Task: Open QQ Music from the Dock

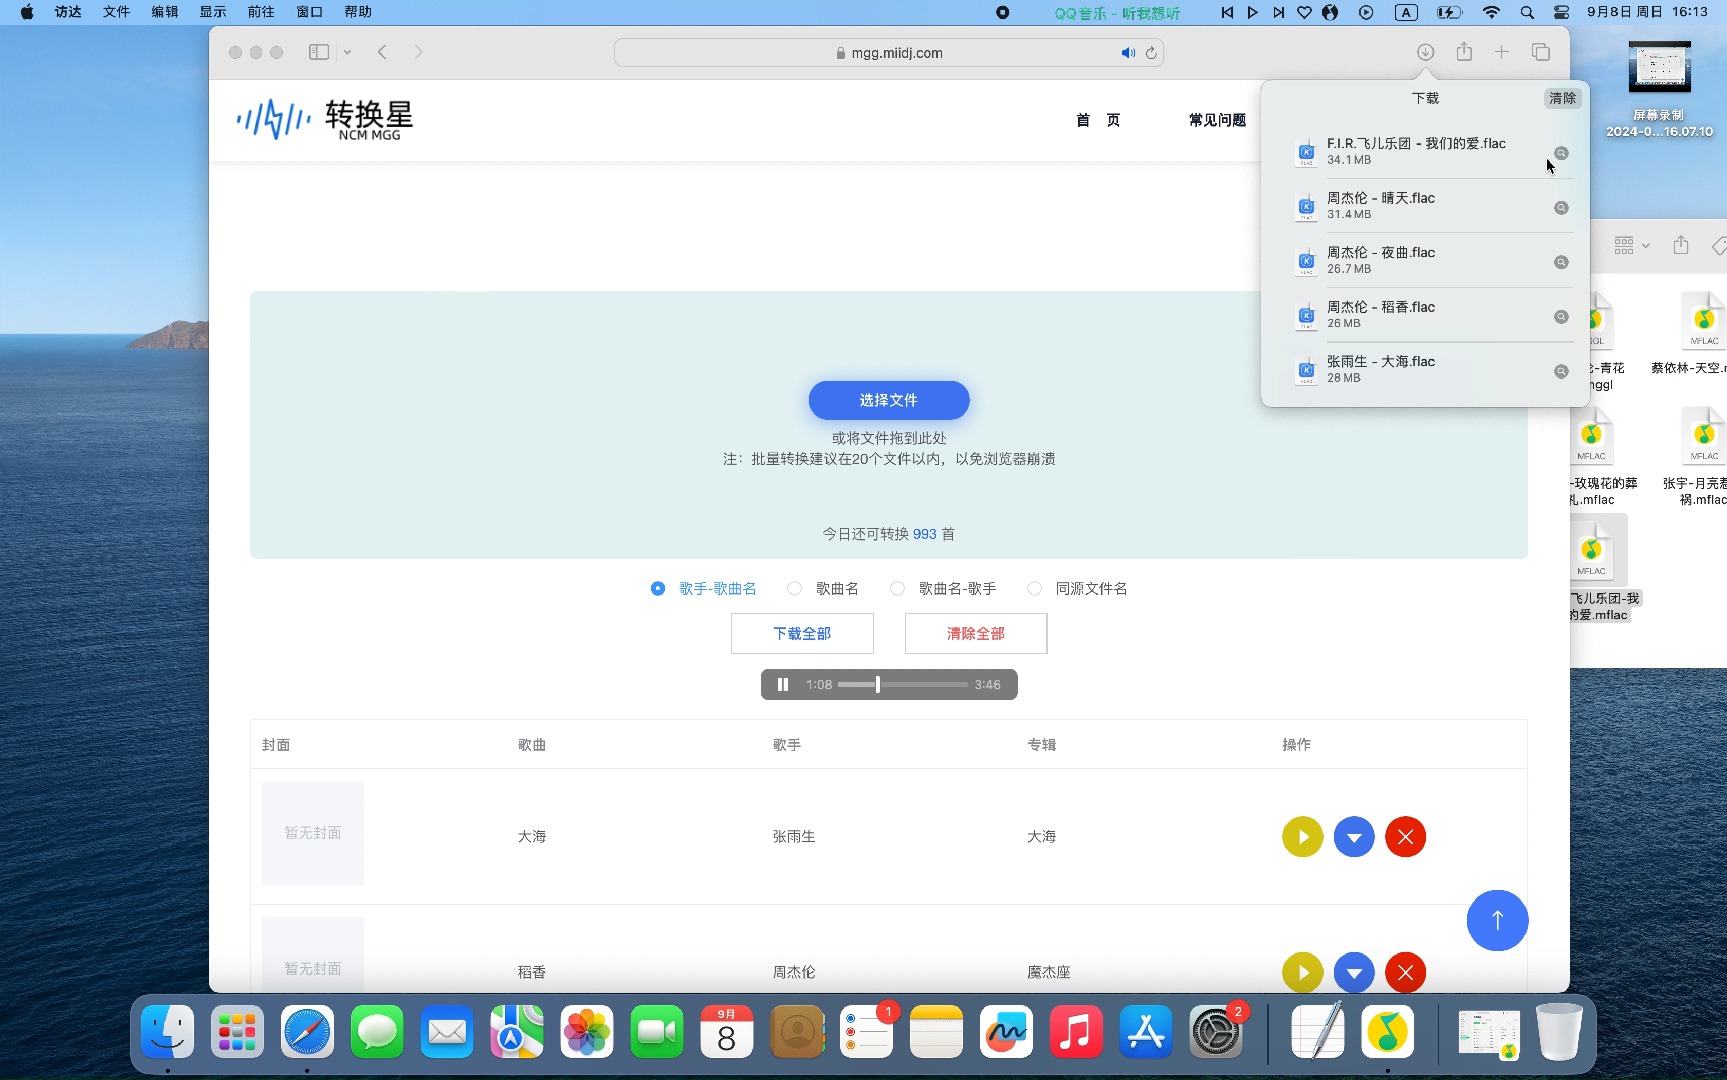Action: coord(1387,1032)
